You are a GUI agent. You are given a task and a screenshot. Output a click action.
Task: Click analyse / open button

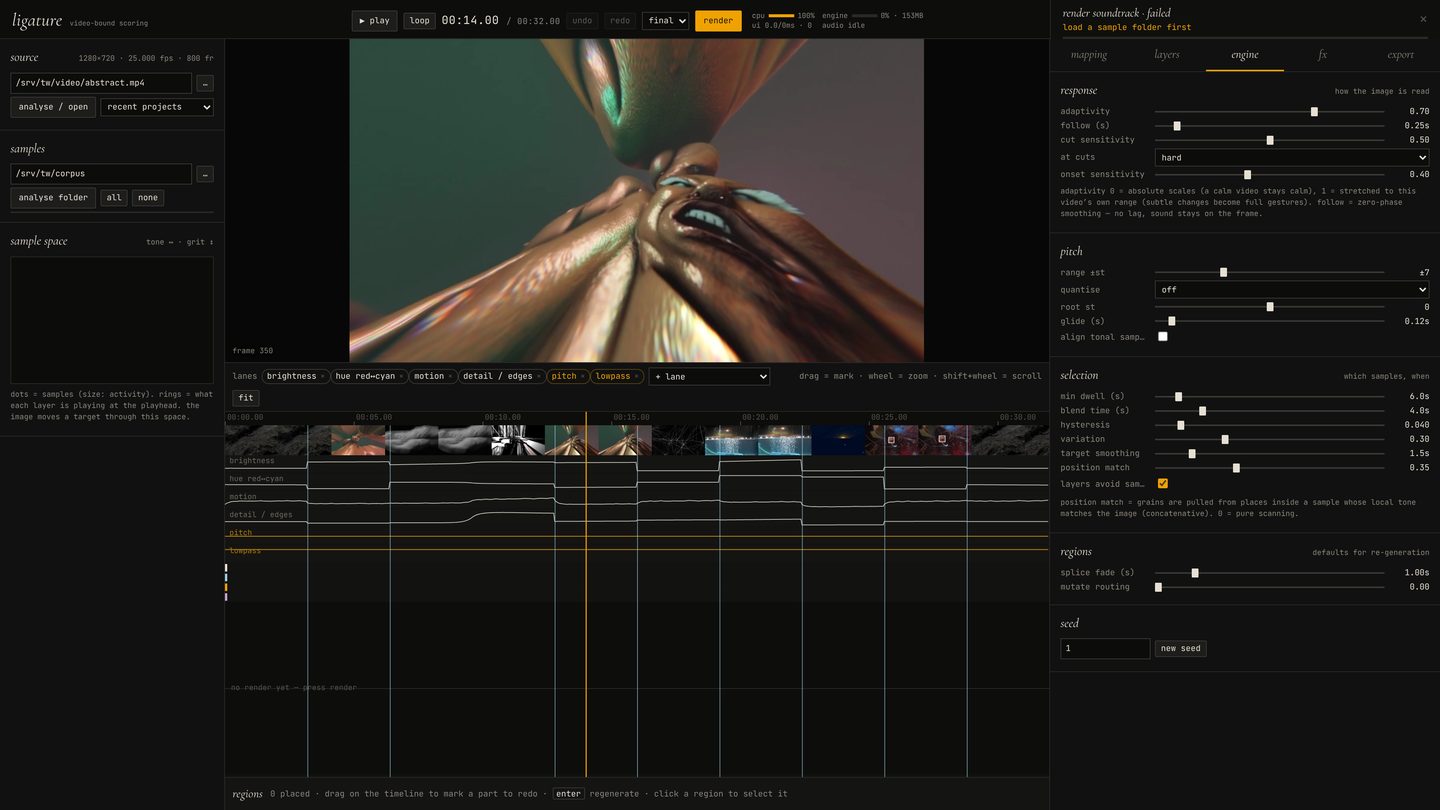point(53,107)
